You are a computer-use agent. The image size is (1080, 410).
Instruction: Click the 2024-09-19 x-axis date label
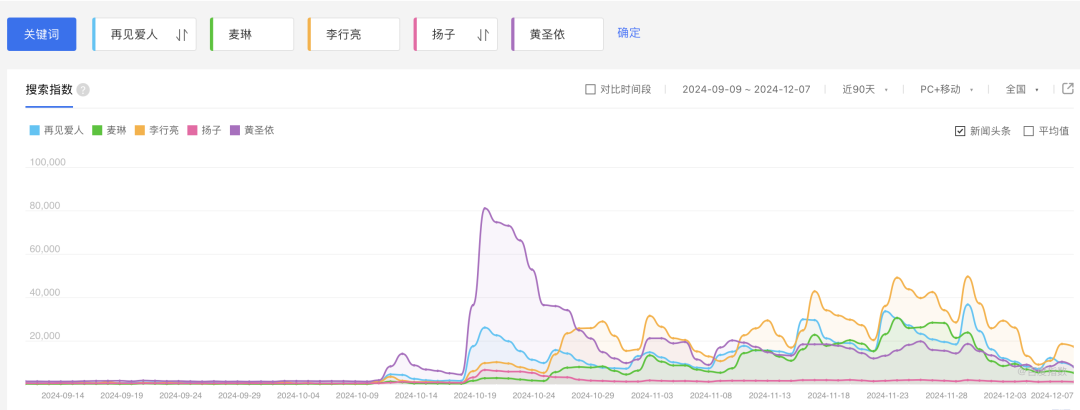point(122,396)
